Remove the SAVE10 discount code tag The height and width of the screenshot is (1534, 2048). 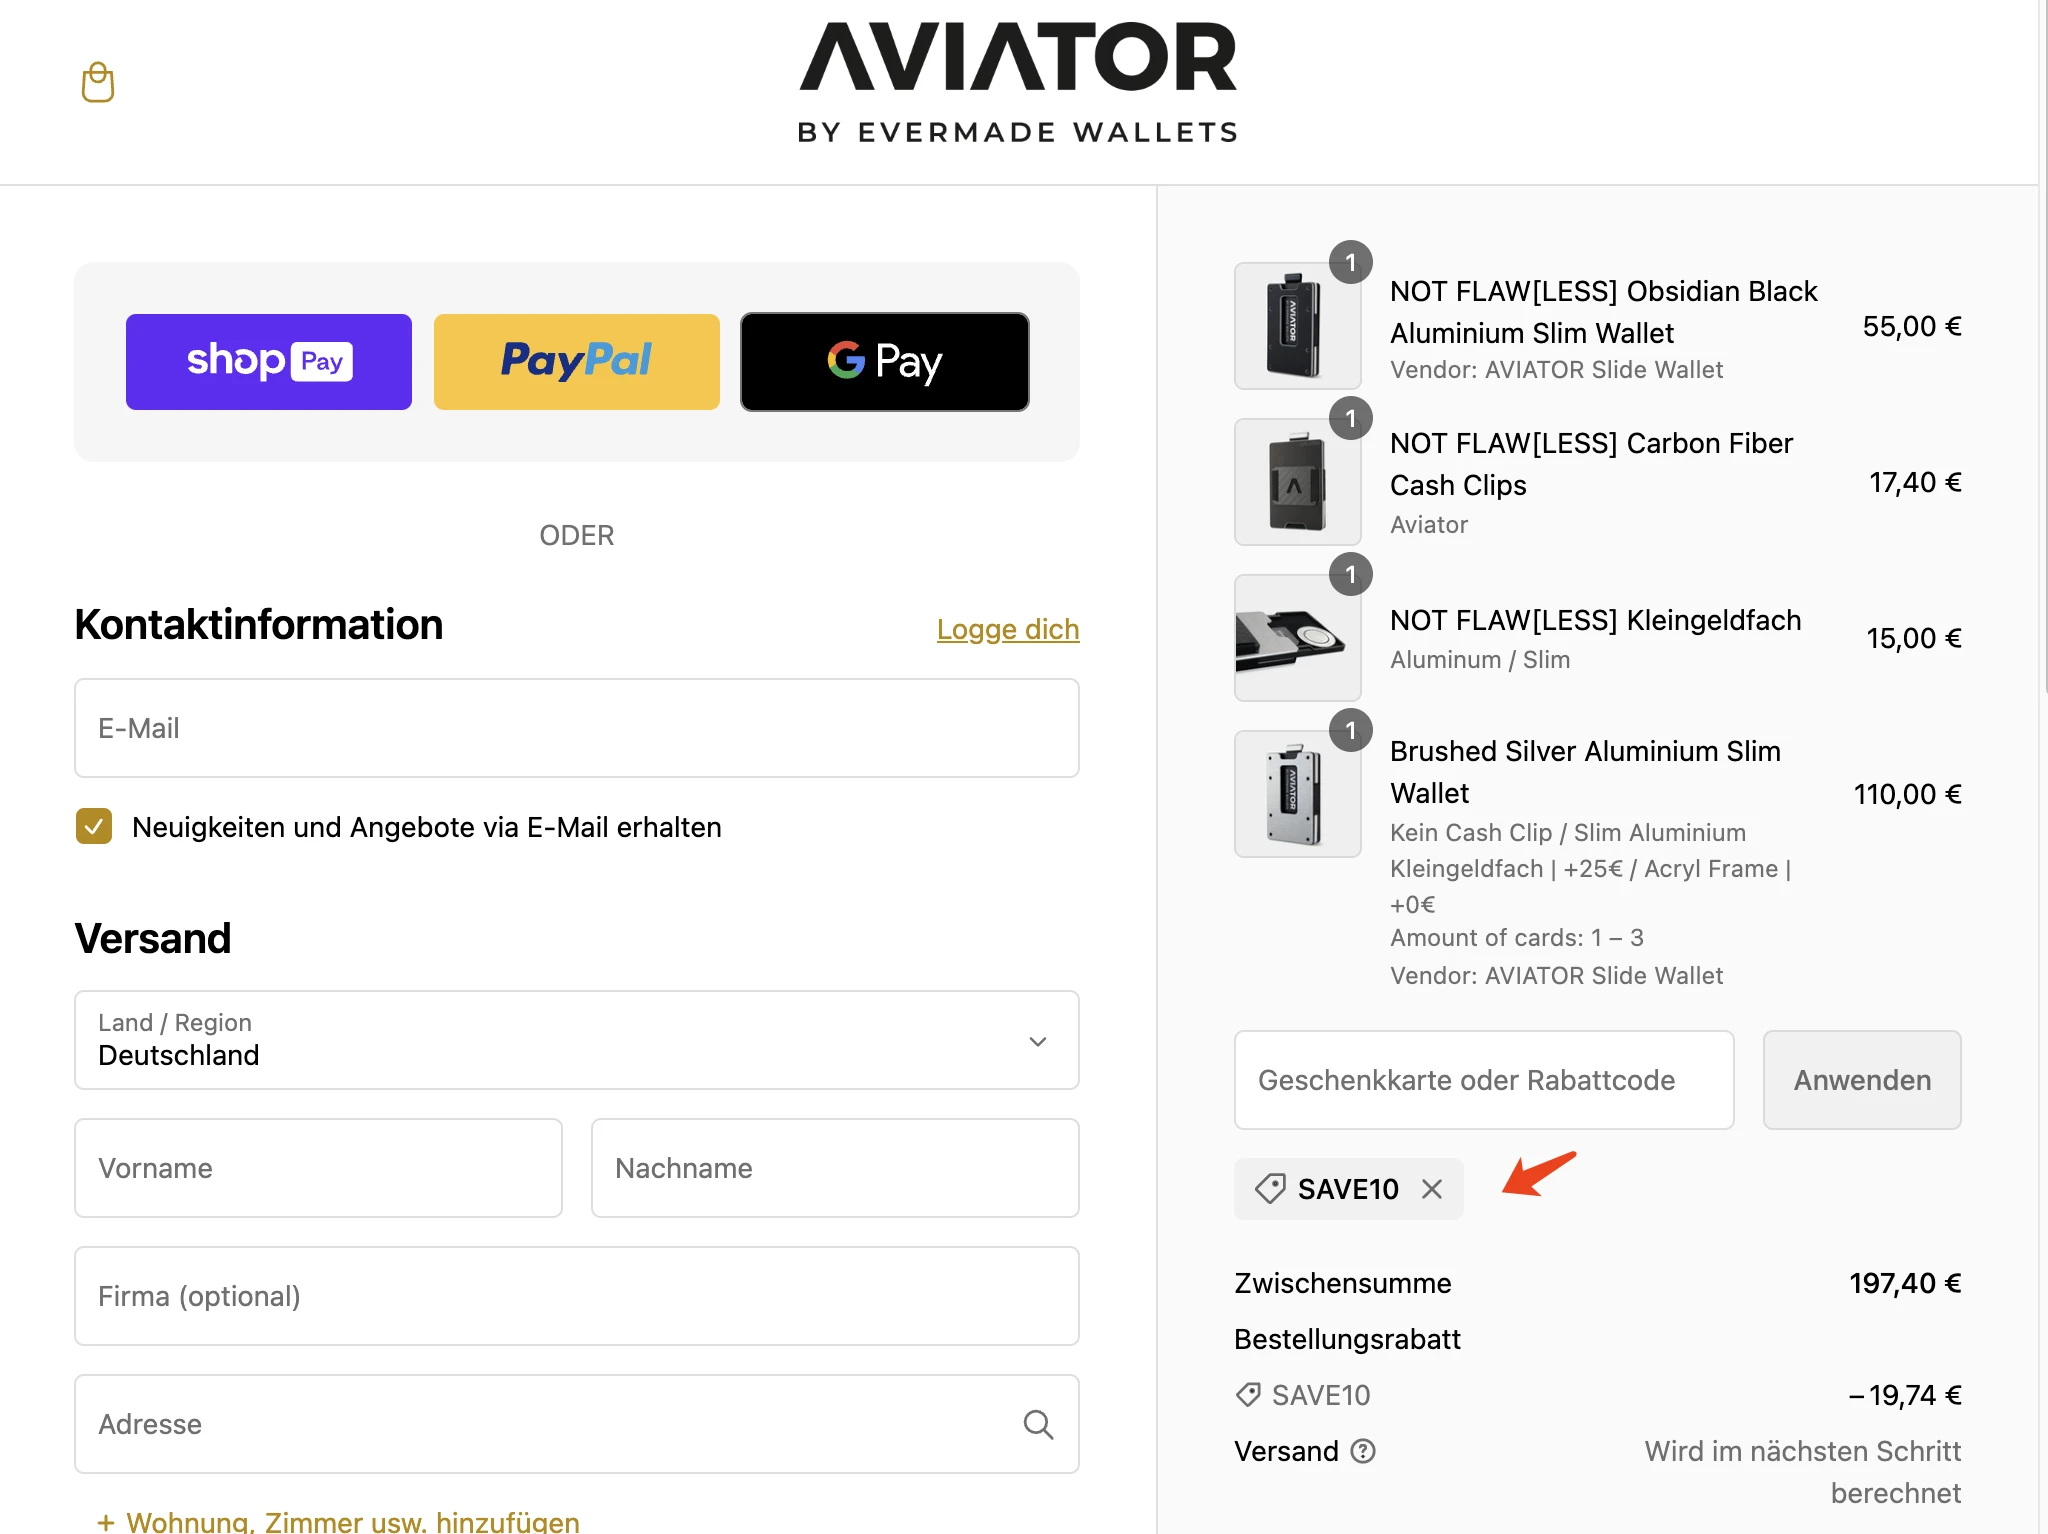(1432, 1189)
